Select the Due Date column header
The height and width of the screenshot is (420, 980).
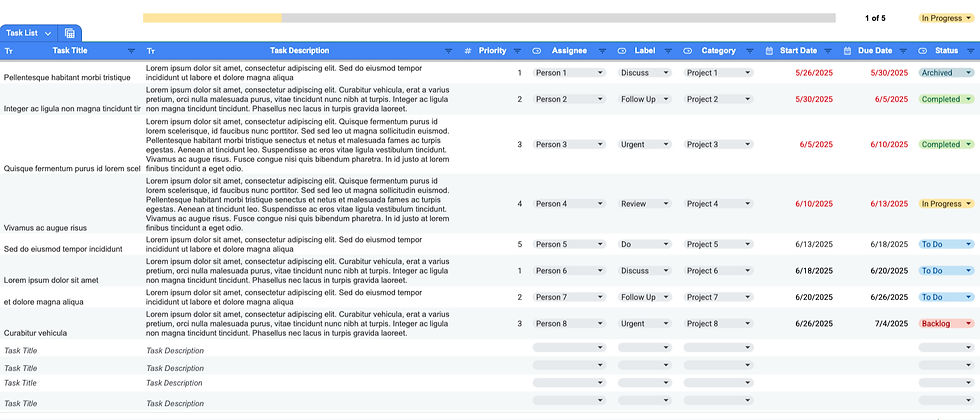click(x=874, y=51)
